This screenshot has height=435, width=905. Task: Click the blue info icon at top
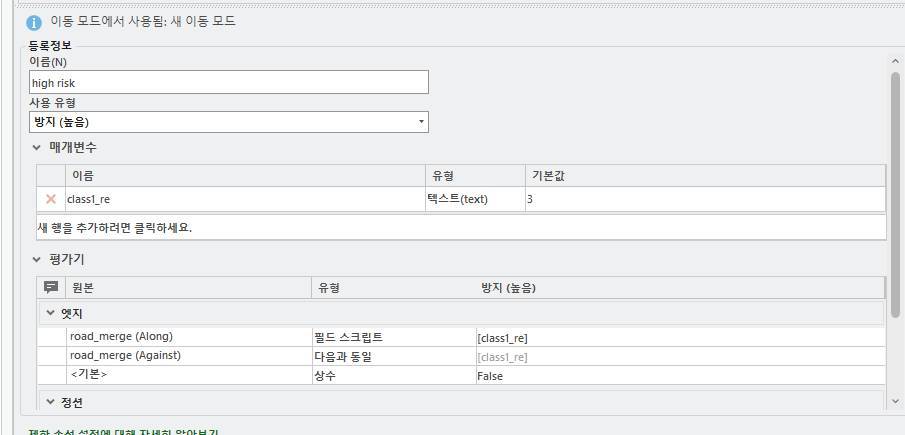point(34,22)
